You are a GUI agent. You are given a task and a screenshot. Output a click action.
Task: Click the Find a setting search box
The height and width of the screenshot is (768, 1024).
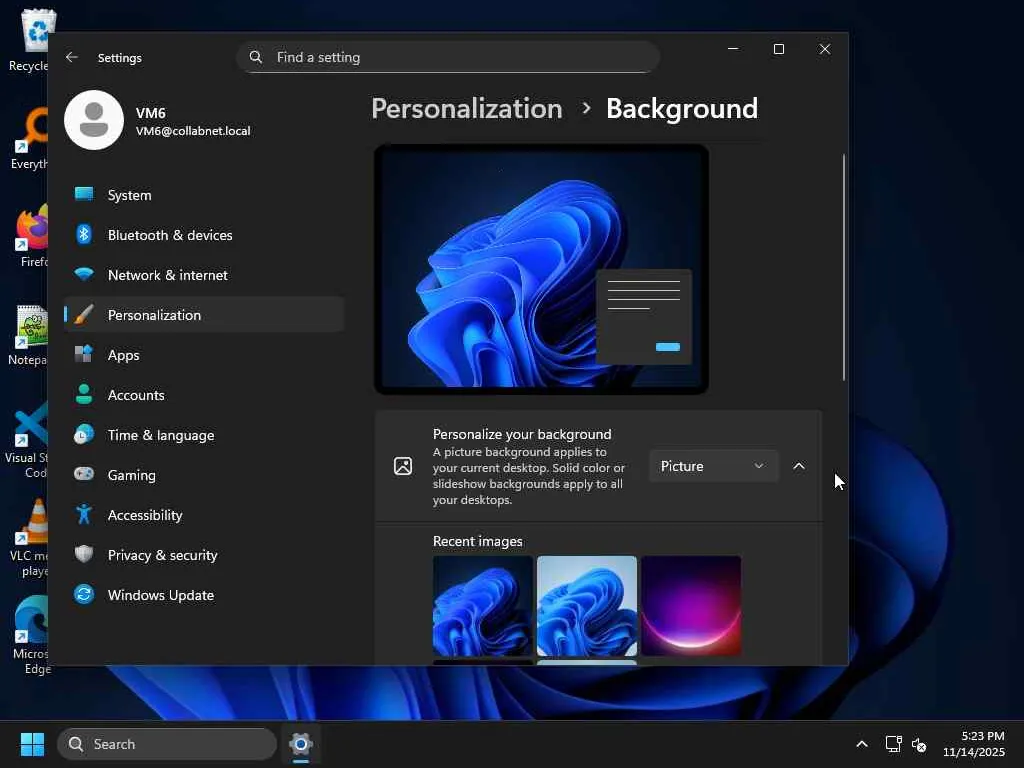point(448,57)
